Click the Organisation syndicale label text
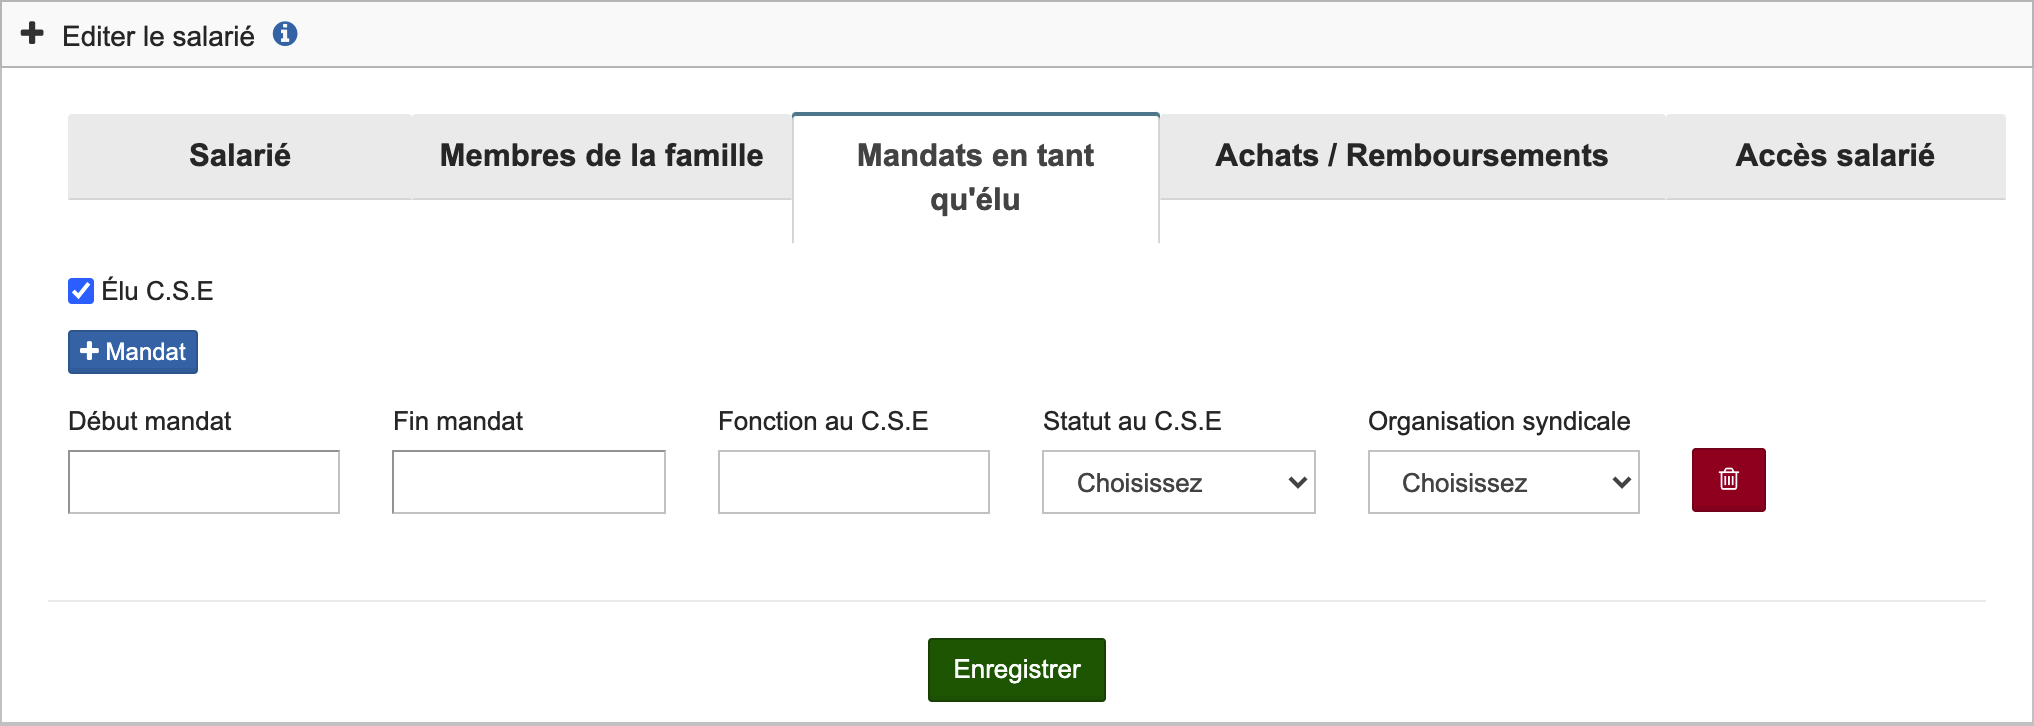 coord(1499,421)
